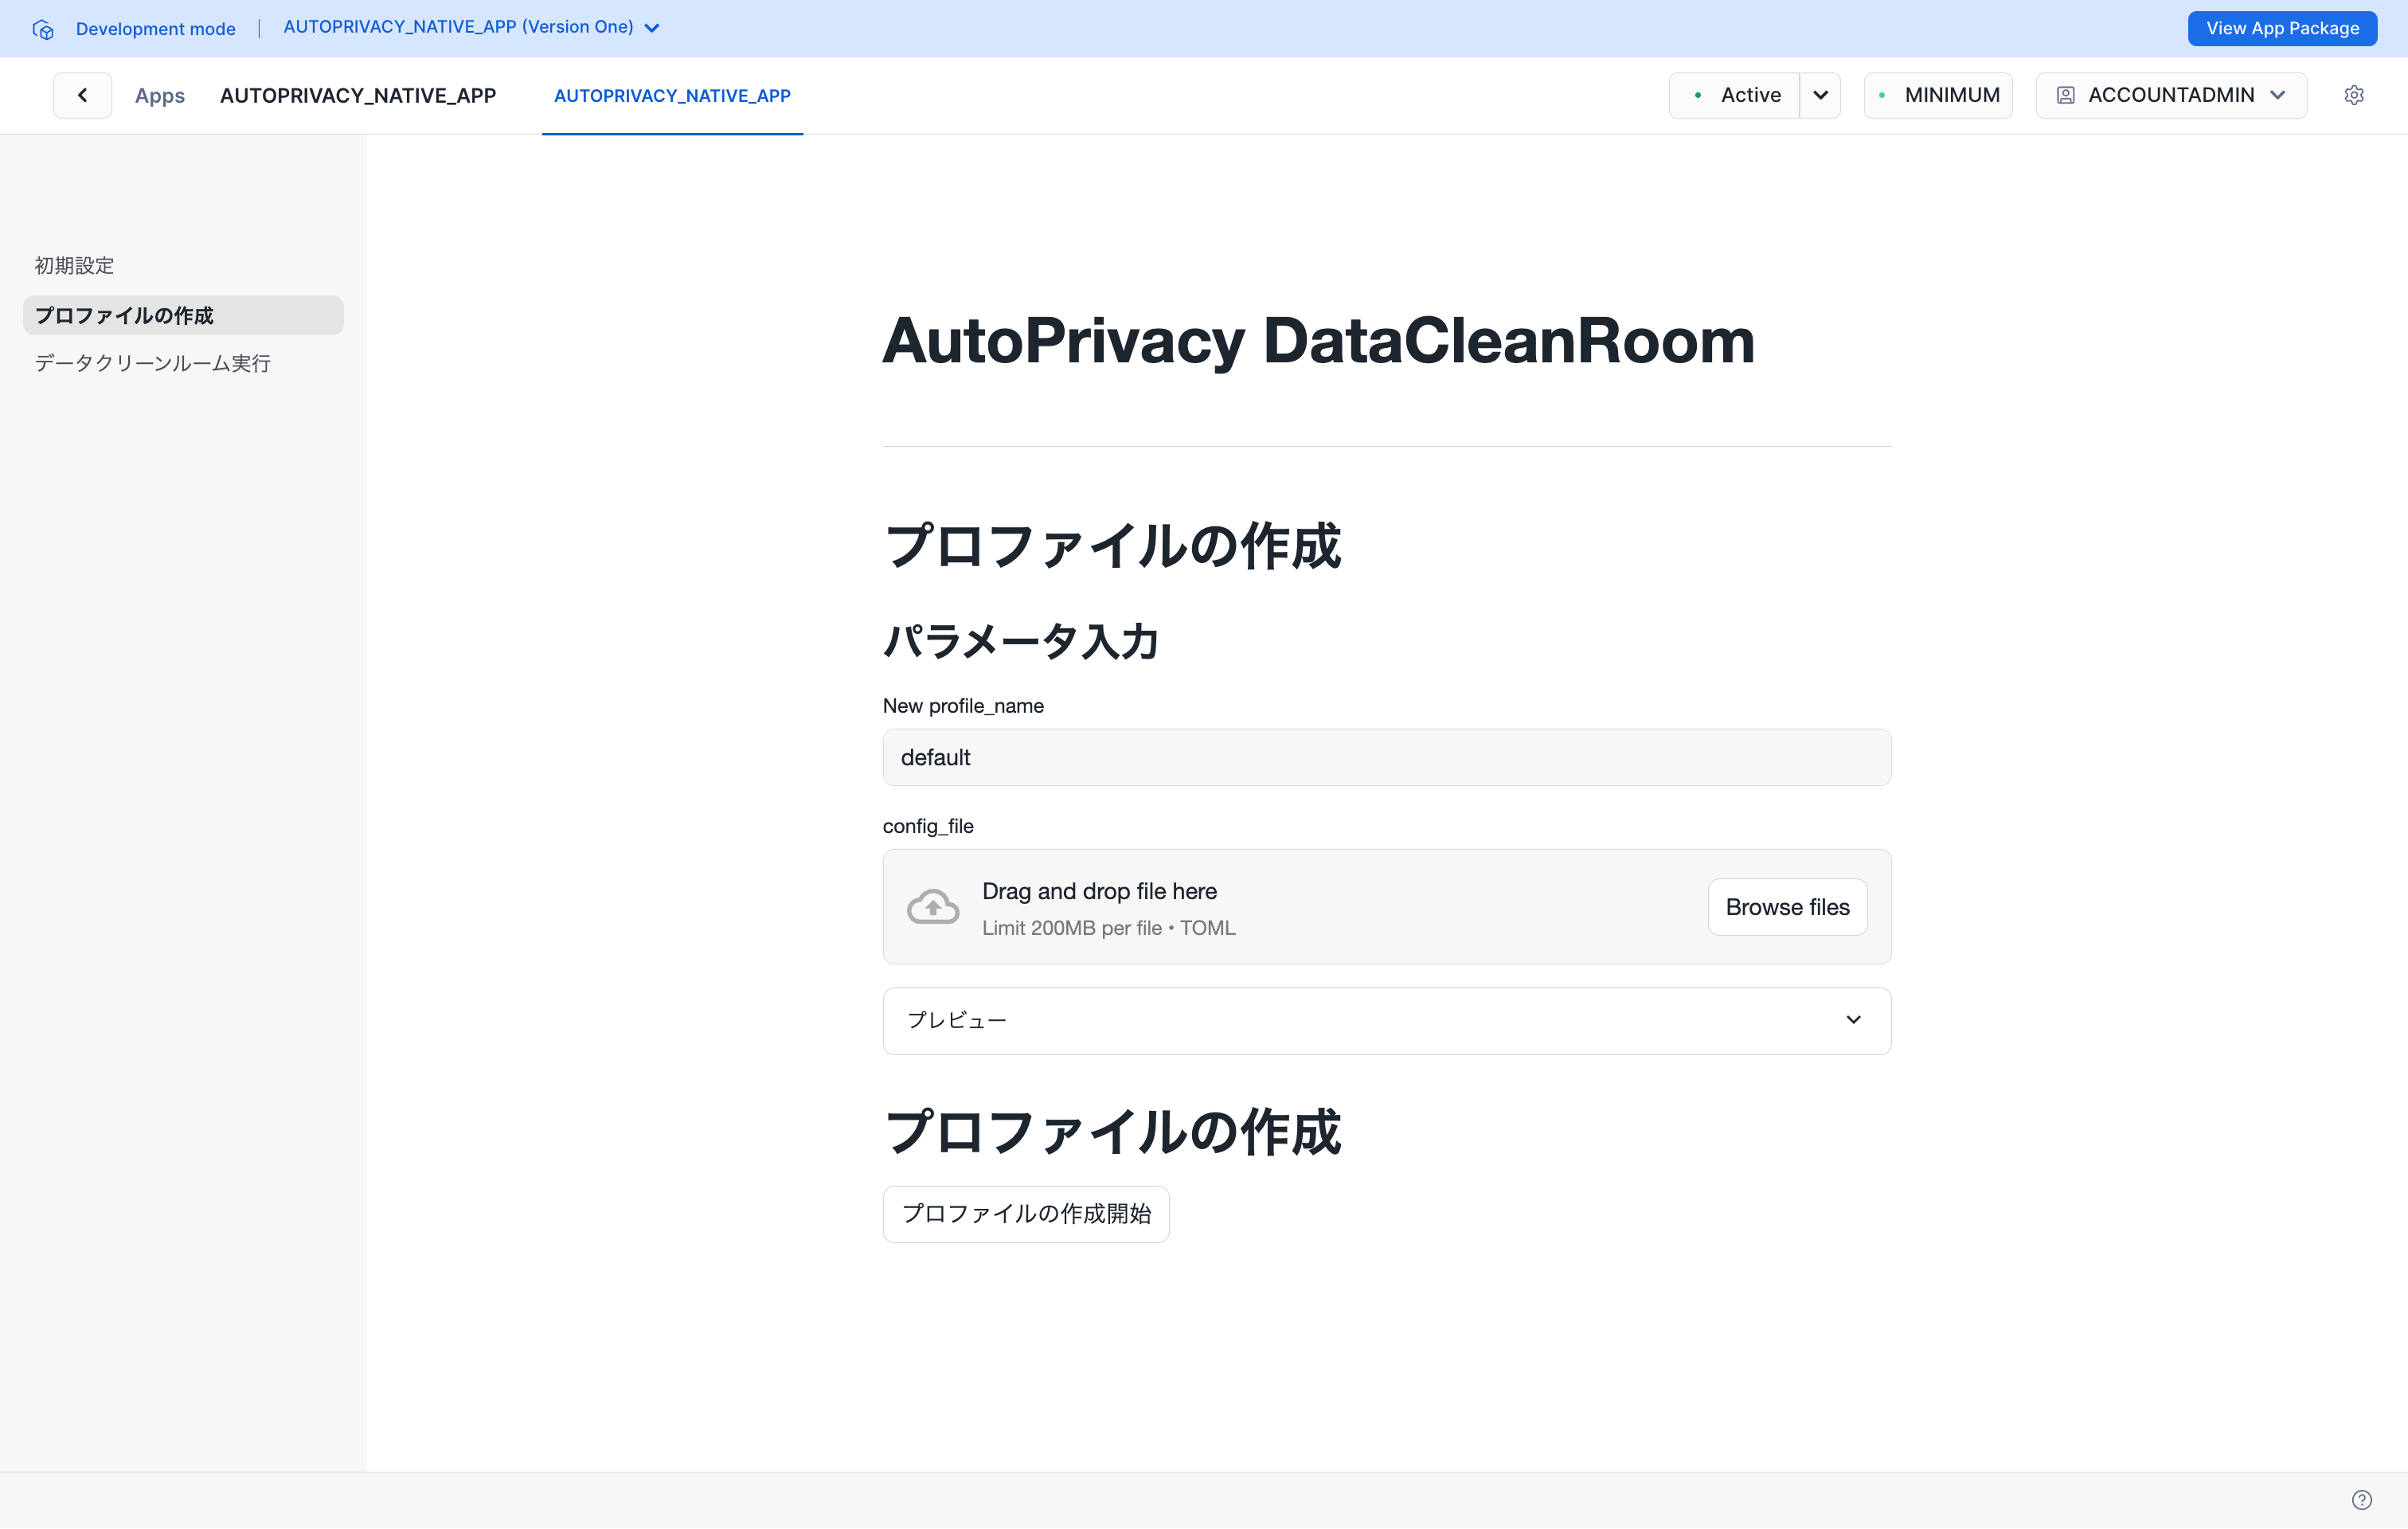2408x1529 pixels.
Task: Click the help question mark icon
Action: (x=2361, y=1499)
